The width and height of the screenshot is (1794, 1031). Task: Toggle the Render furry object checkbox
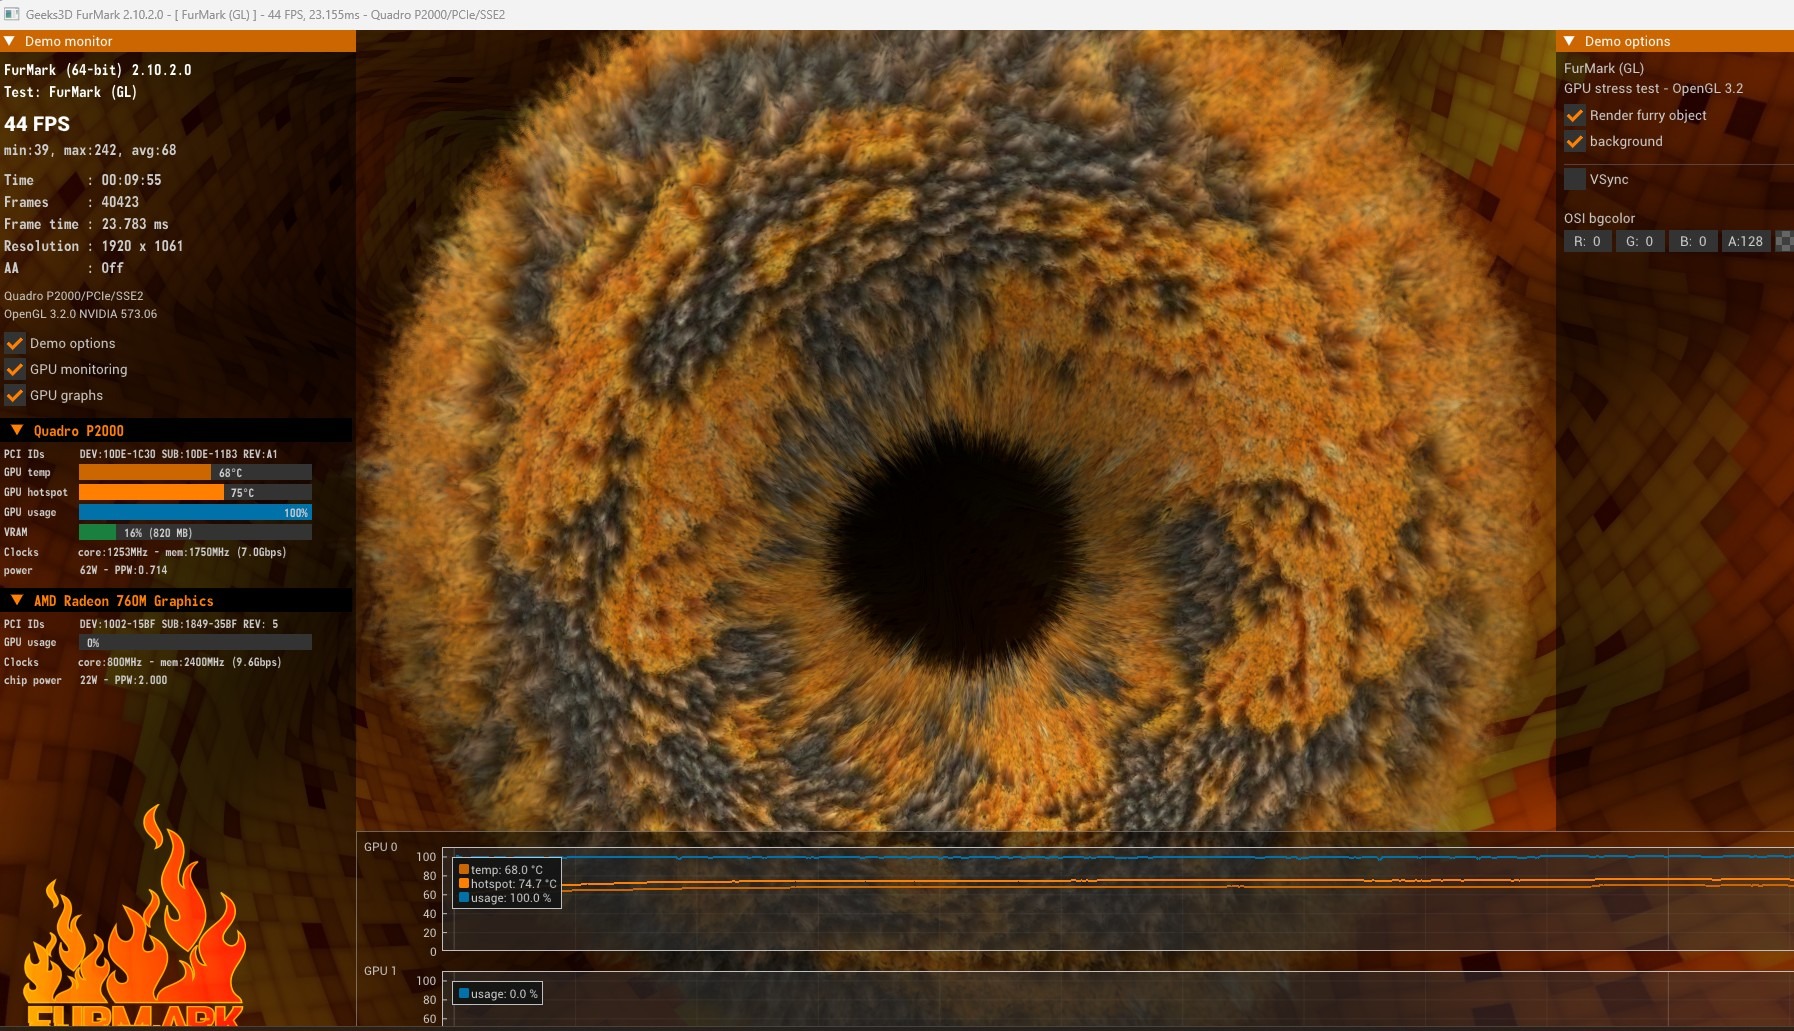pos(1575,115)
